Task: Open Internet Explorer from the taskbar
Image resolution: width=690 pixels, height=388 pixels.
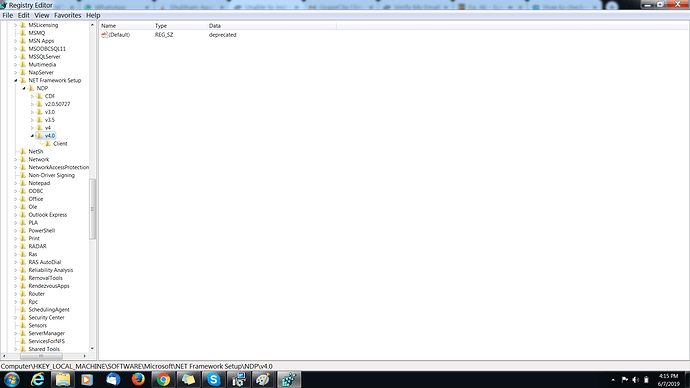Action: click(37, 379)
